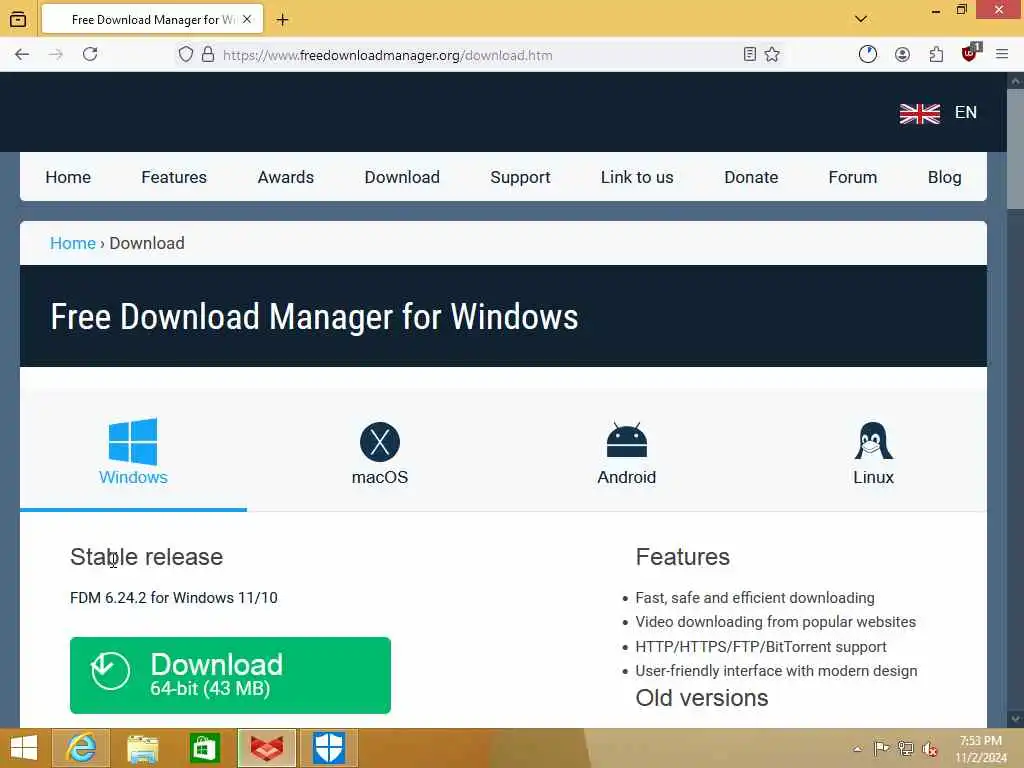
Task: Open a new tab with plus icon
Action: coord(282,20)
